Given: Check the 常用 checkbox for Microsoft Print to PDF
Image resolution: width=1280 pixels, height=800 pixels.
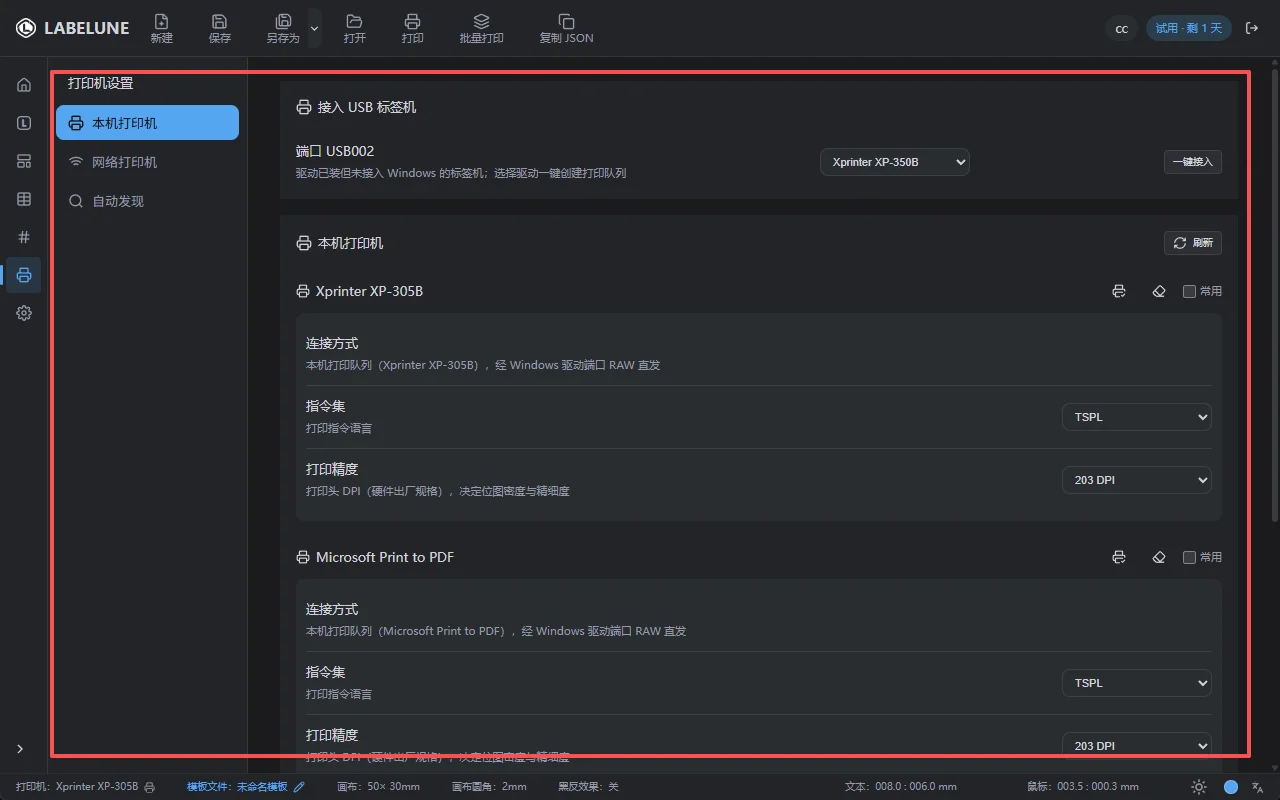Looking at the screenshot, I should coord(1189,557).
